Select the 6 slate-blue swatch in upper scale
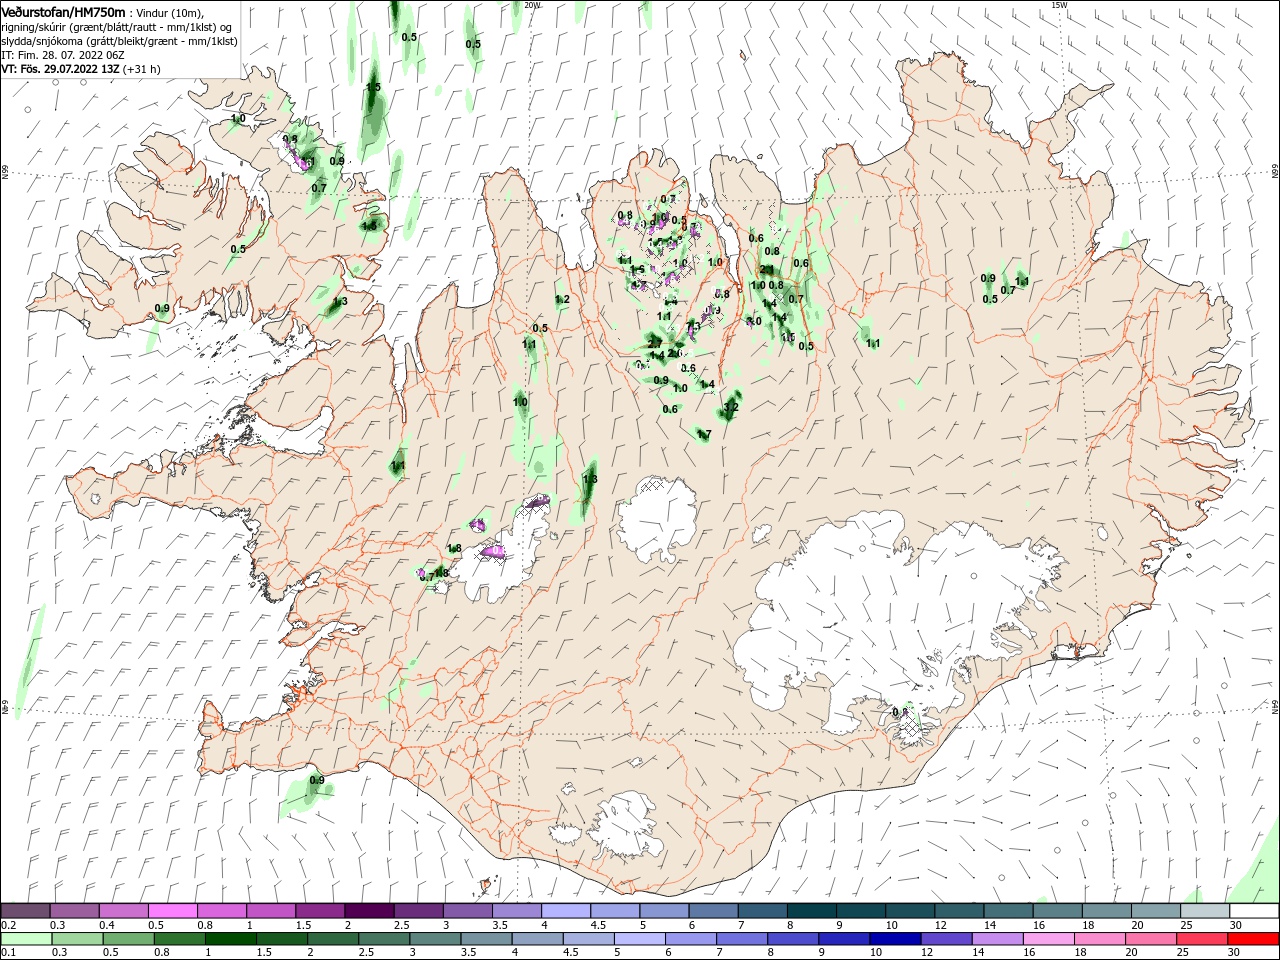Viewport: 1280px width, 960px height. tap(712, 911)
